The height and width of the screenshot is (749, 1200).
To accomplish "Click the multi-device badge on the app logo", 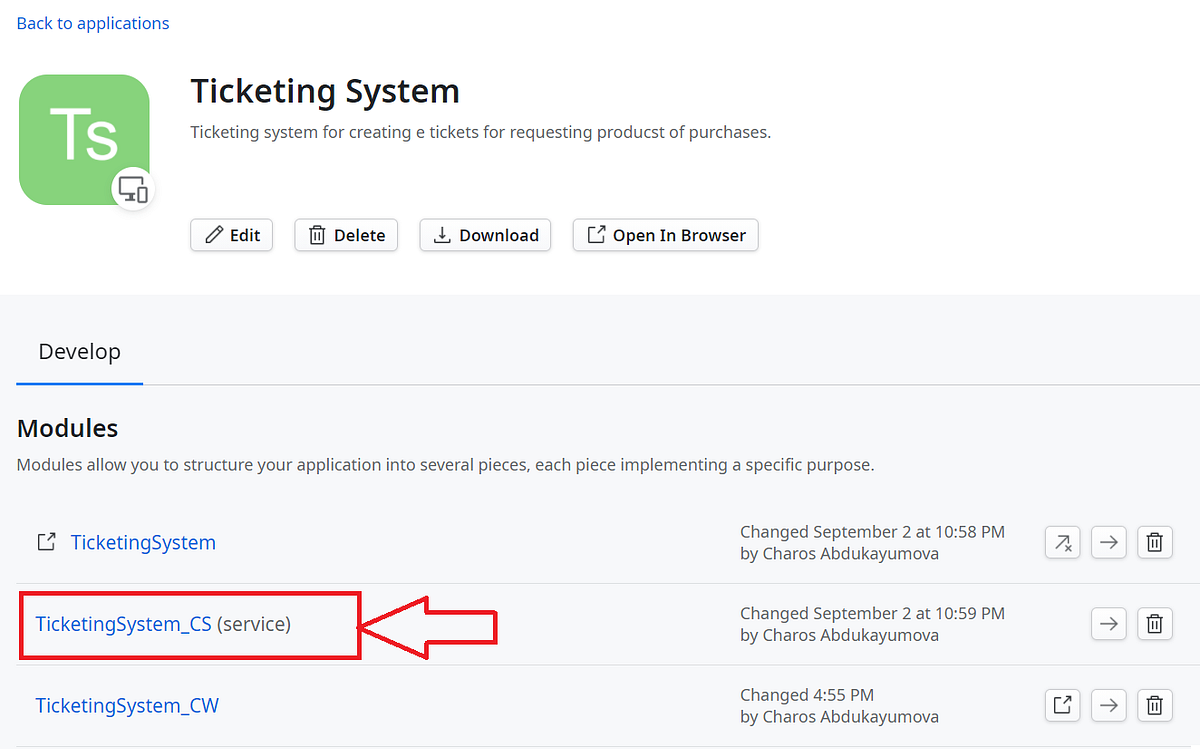I will (133, 189).
